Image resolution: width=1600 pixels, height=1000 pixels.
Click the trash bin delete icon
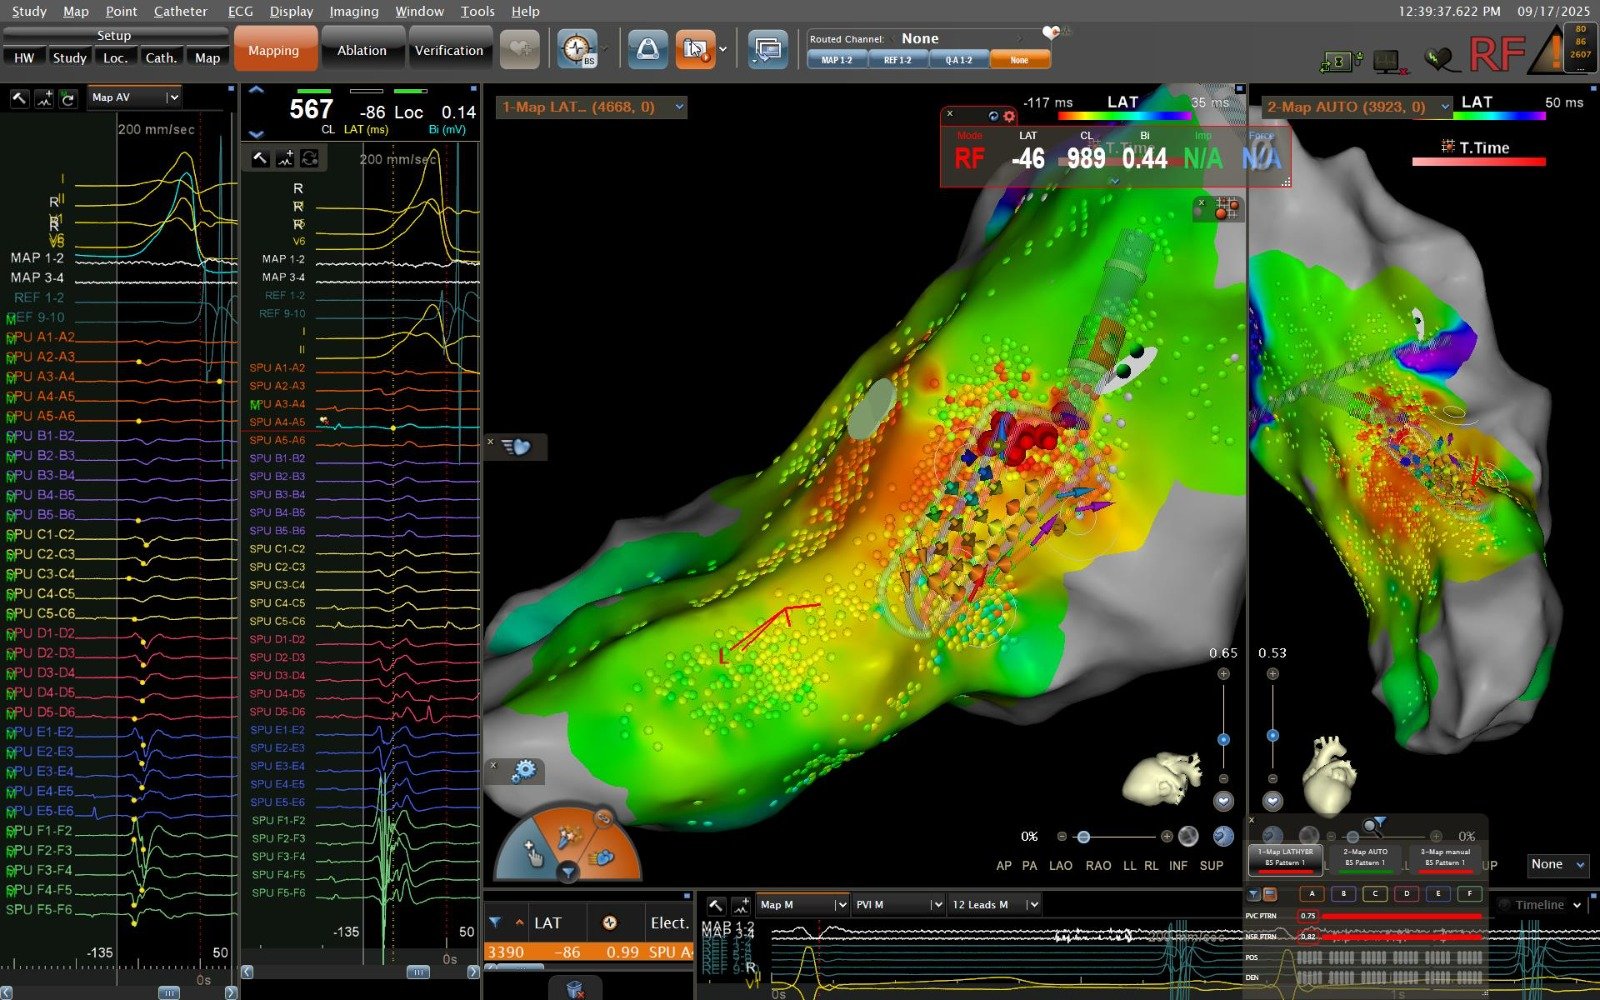(x=575, y=988)
